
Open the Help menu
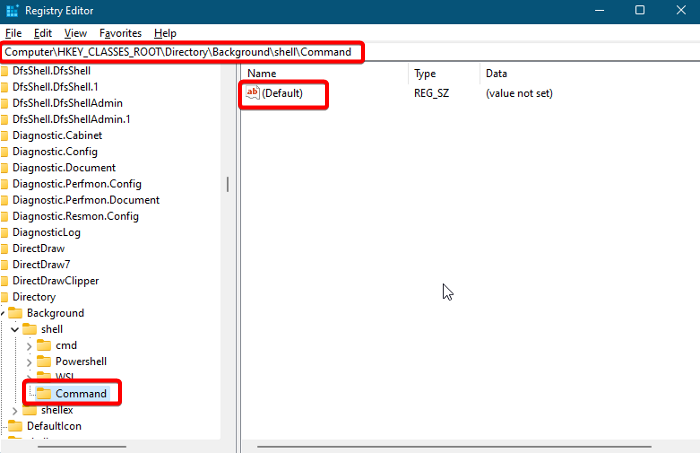(165, 33)
